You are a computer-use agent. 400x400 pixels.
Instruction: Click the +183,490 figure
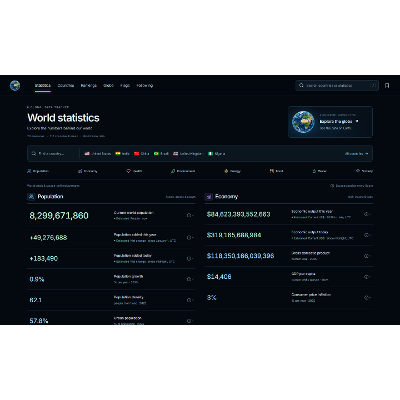44,259
